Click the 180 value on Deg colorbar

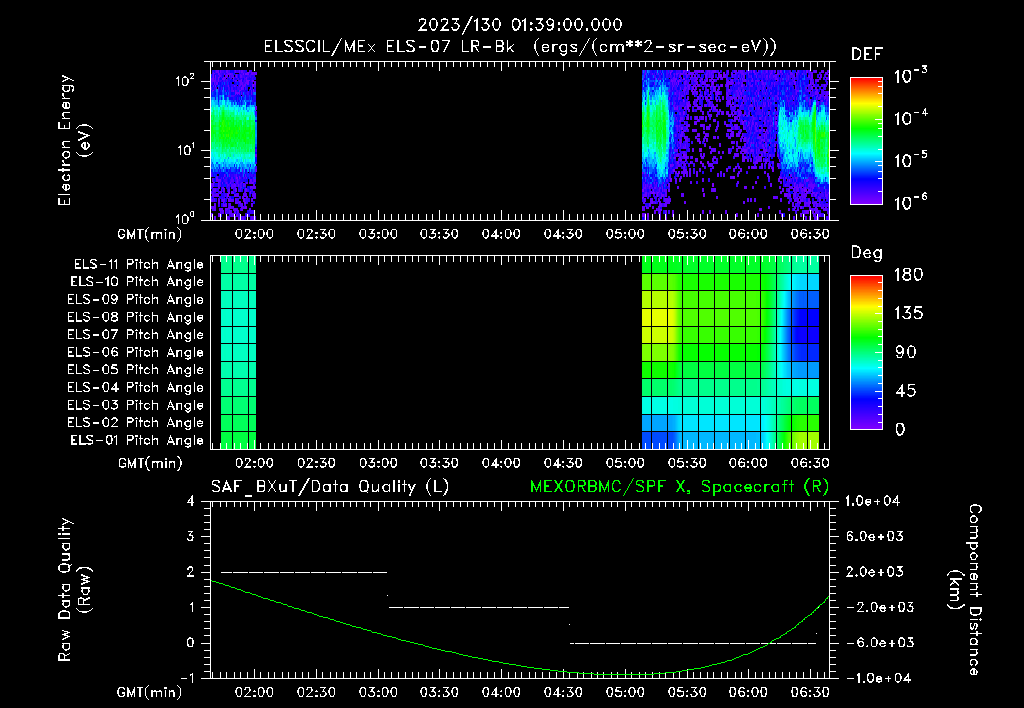pyautogui.click(x=908, y=275)
